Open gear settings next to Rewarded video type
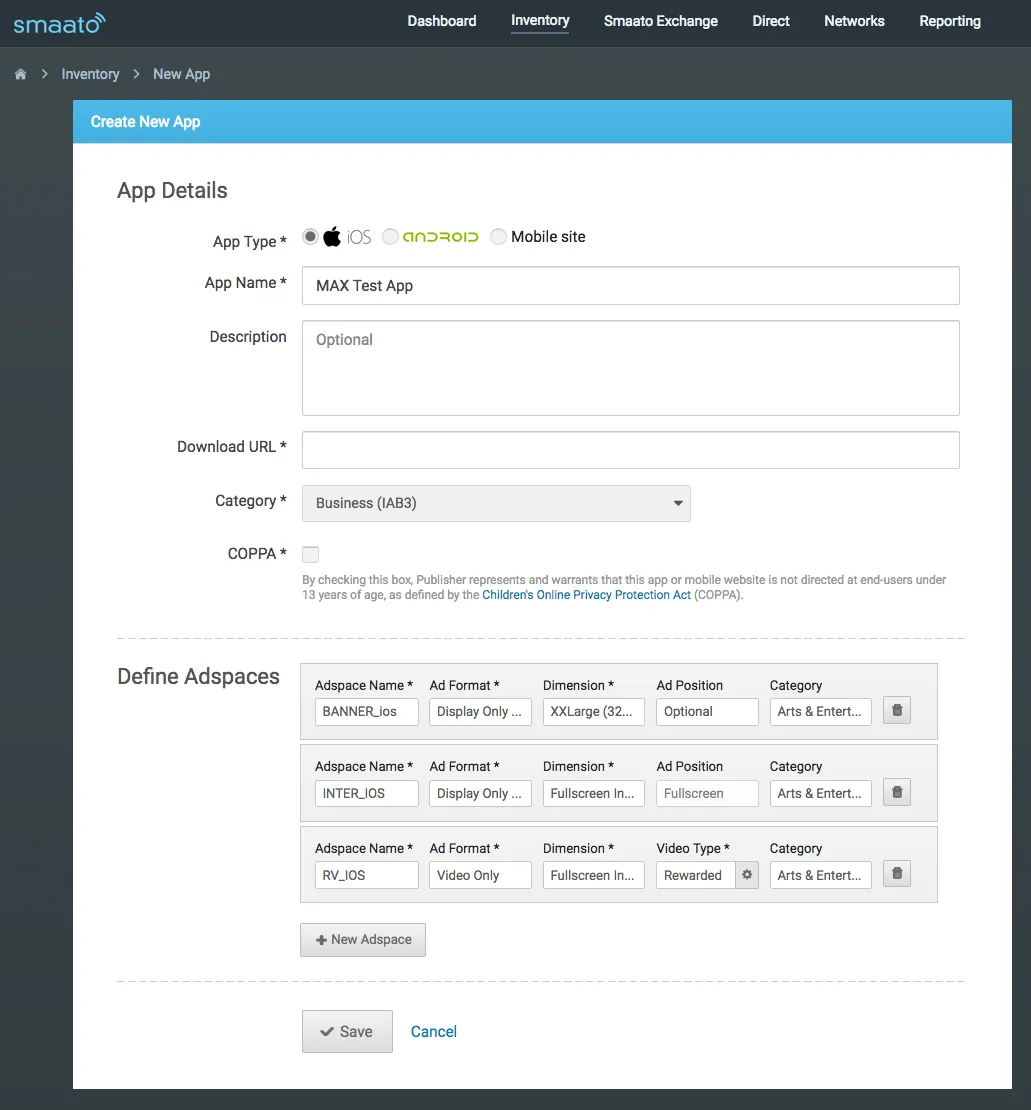Viewport: 1031px width, 1110px height. point(746,874)
